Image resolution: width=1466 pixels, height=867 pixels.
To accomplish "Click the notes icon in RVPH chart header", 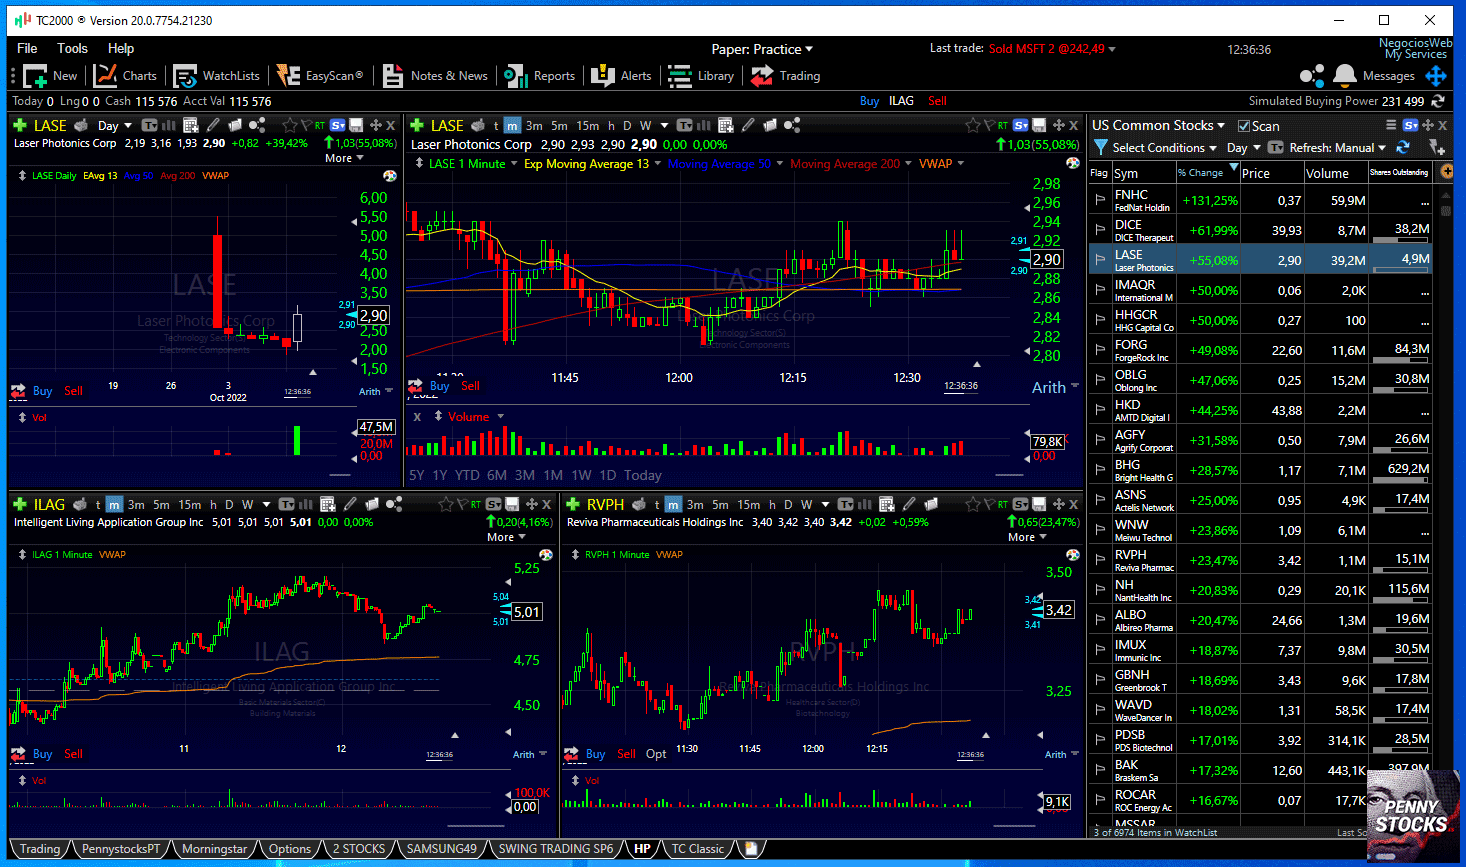I will coord(931,504).
